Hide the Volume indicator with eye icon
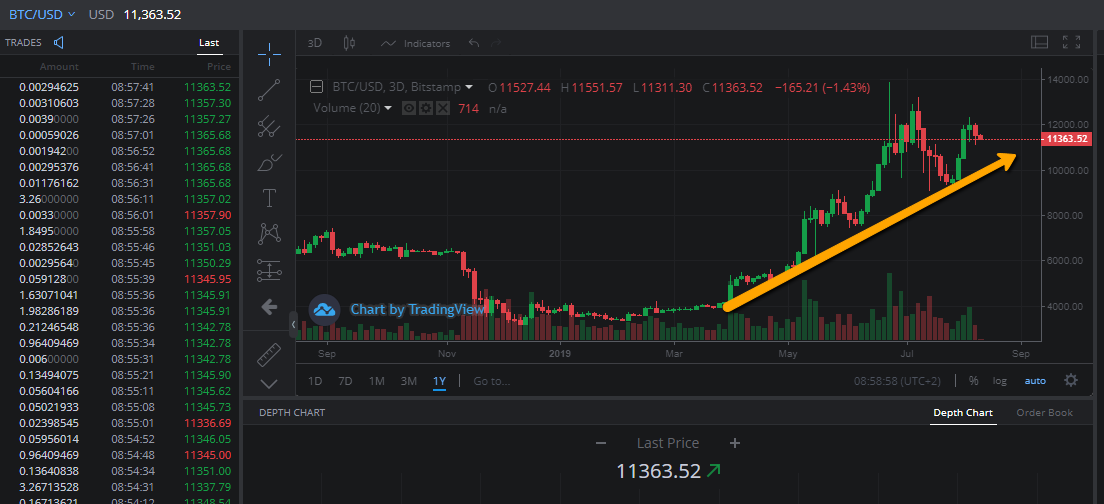 [x=408, y=108]
